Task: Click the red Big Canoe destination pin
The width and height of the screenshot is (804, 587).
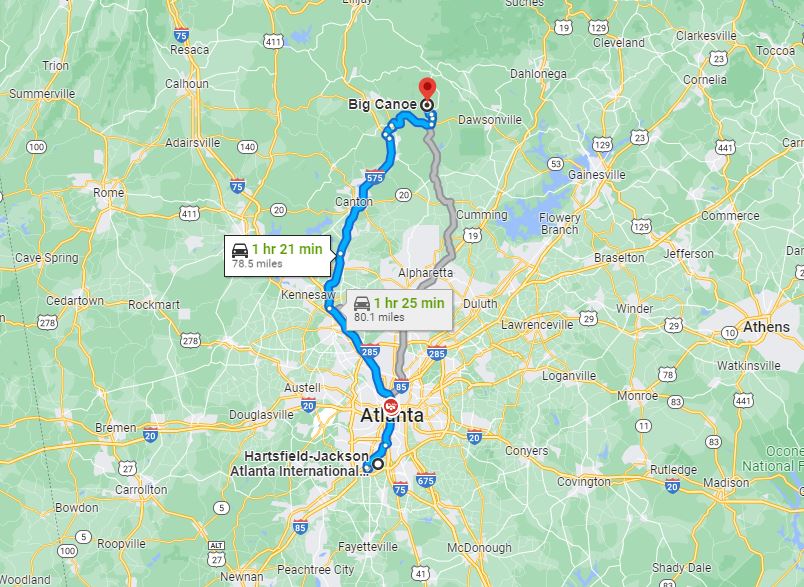Action: (427, 88)
